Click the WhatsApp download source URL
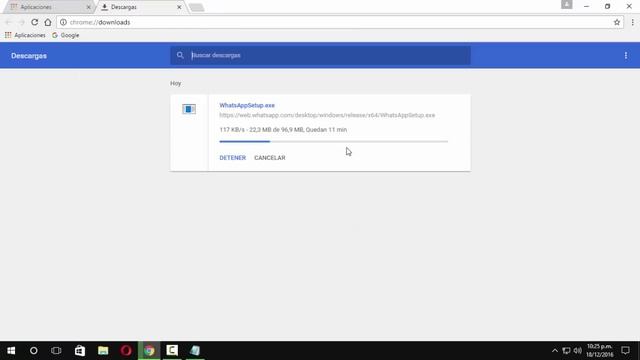This screenshot has height=360, width=640. (327, 115)
